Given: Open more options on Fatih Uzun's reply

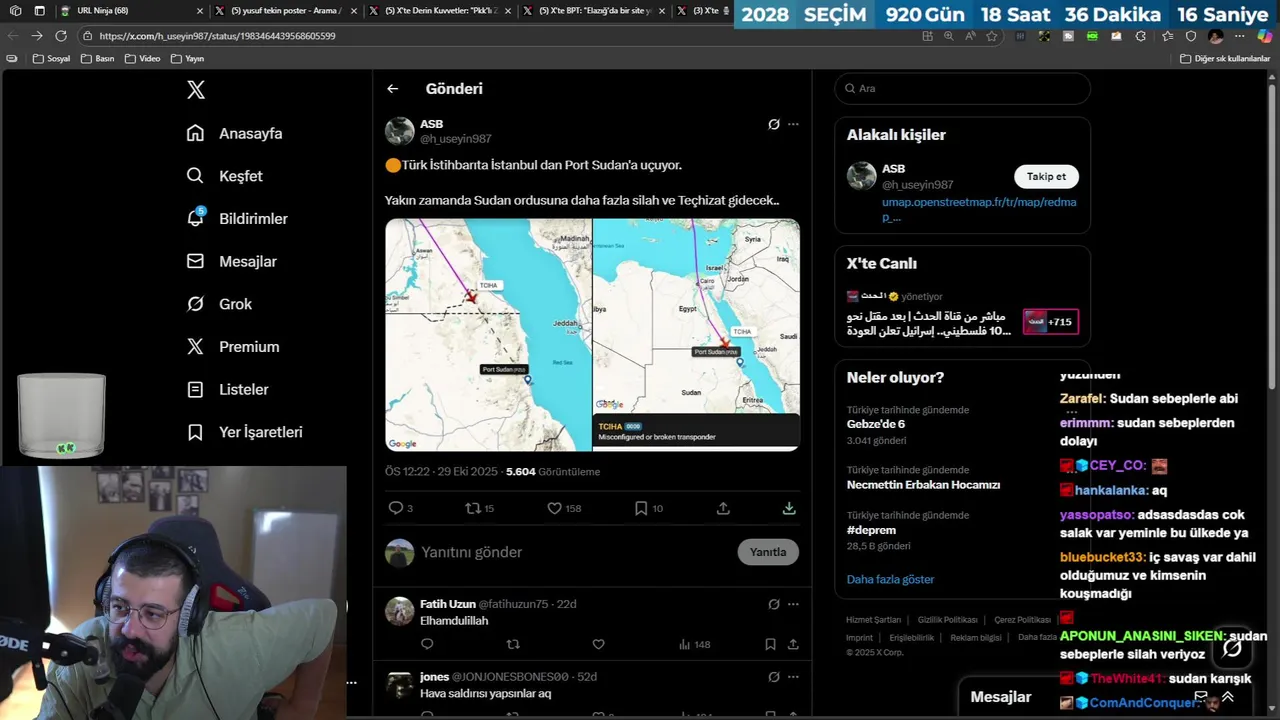Looking at the screenshot, I should [x=793, y=604].
